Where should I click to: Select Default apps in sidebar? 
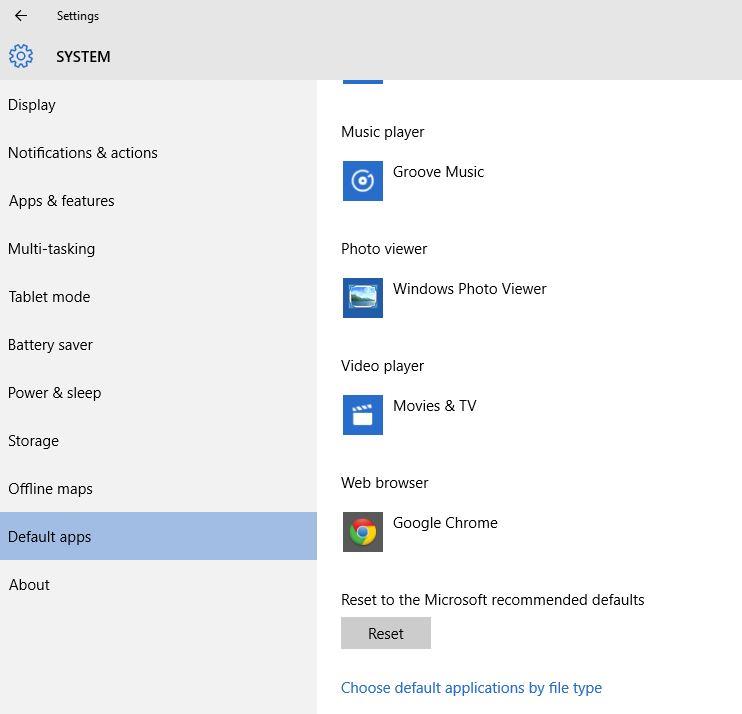click(158, 536)
